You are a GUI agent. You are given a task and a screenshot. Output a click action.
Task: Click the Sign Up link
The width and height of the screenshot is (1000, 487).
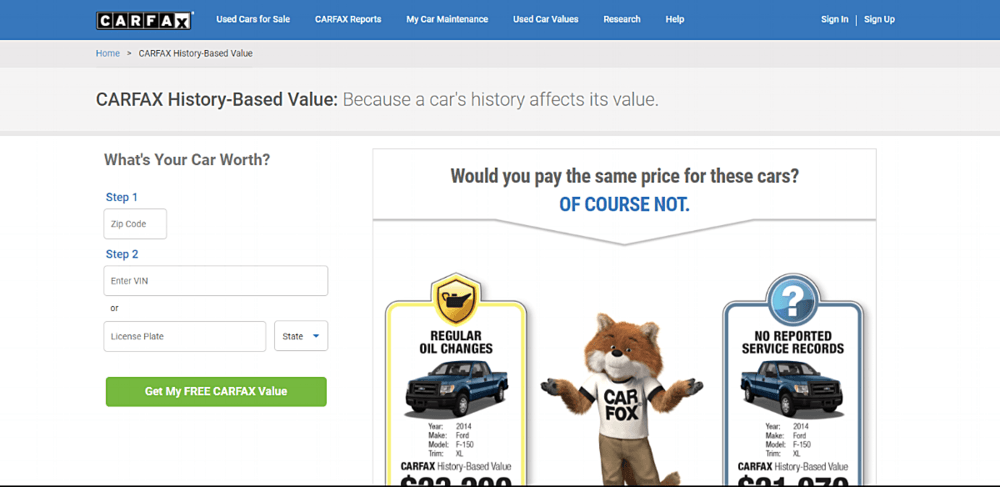879,19
